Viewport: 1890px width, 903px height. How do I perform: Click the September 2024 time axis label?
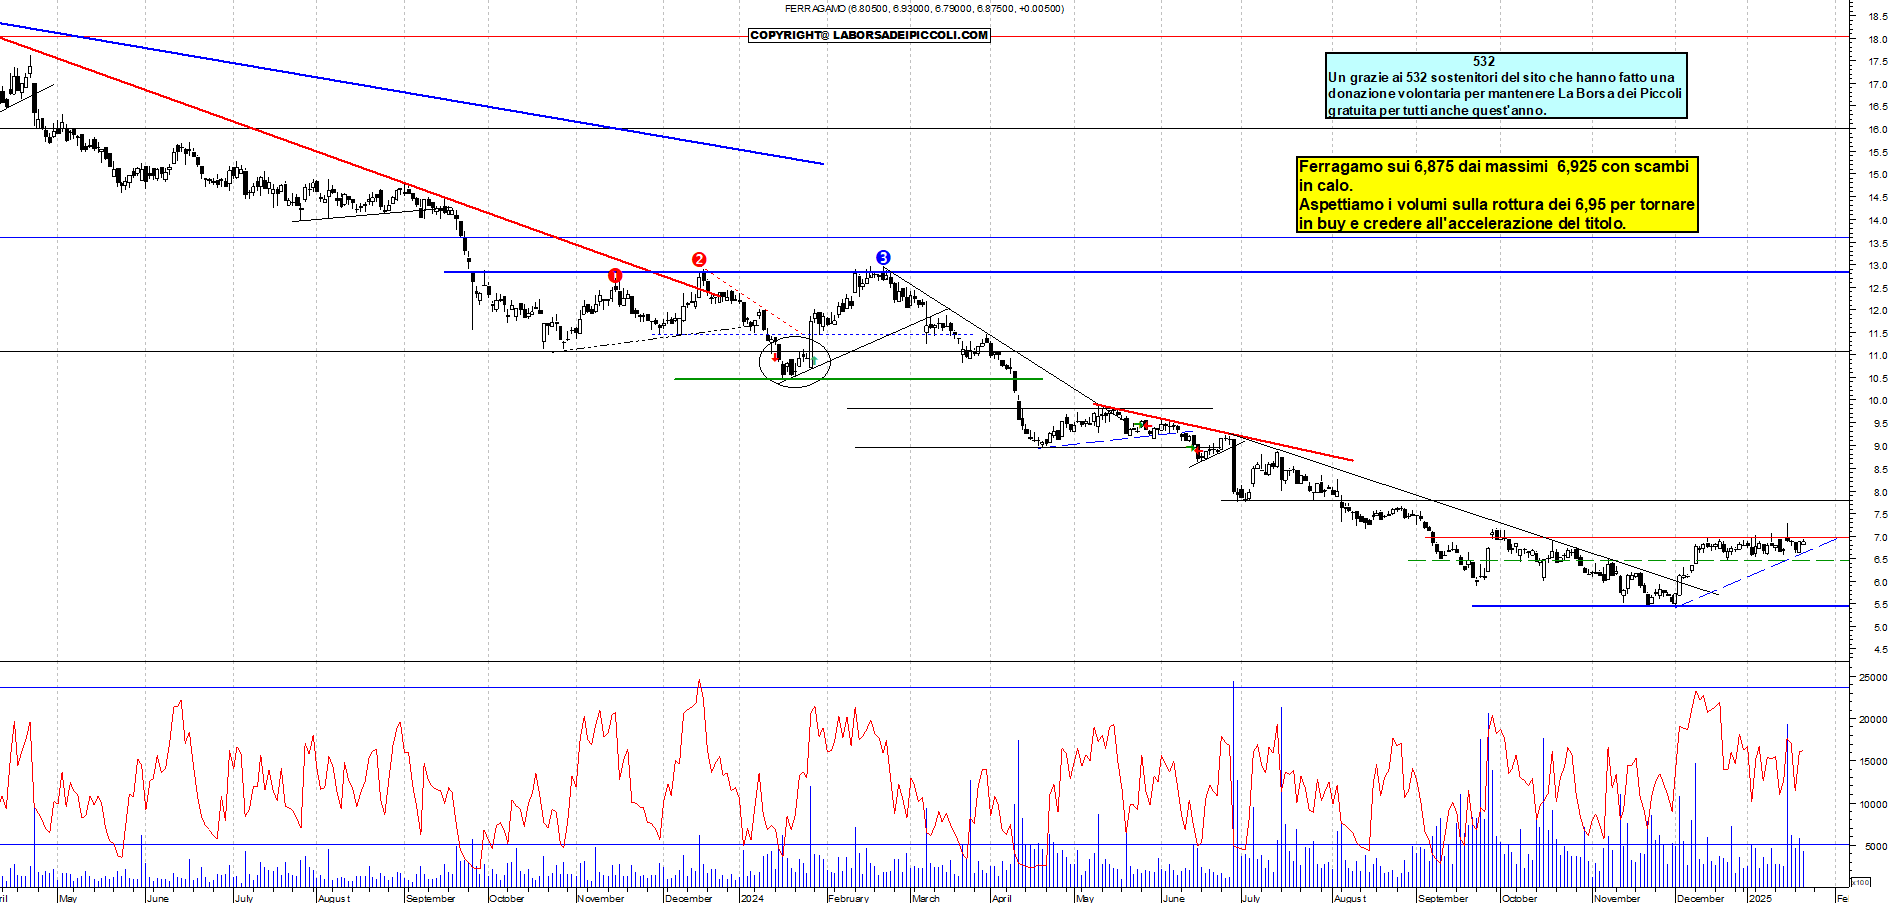coord(1443,898)
